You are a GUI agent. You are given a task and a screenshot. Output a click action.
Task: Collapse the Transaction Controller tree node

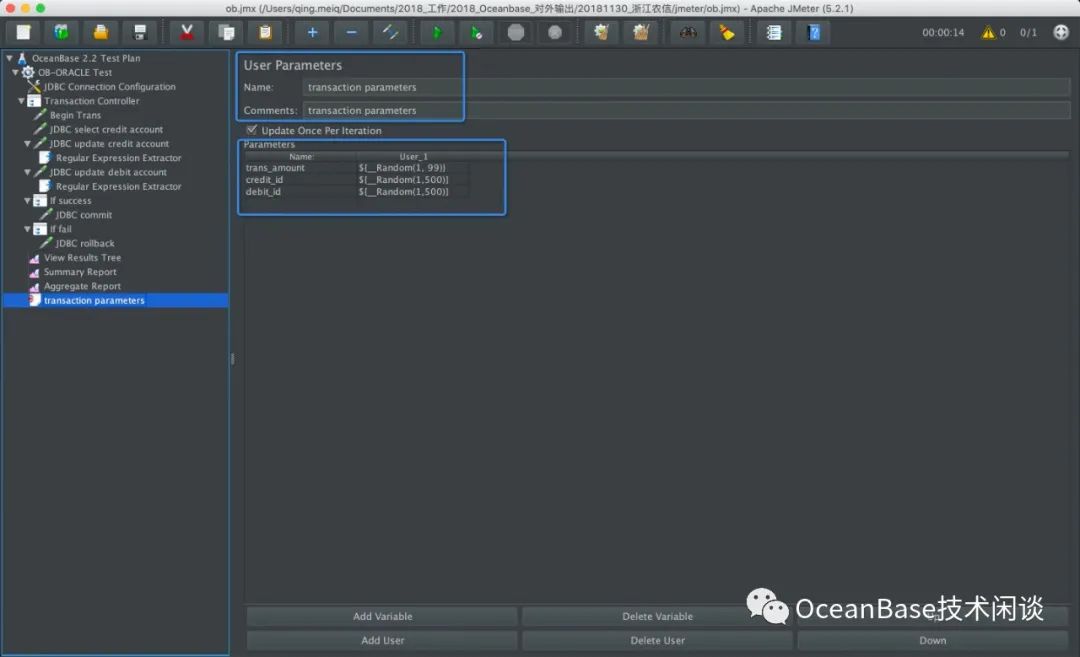[x=22, y=101]
